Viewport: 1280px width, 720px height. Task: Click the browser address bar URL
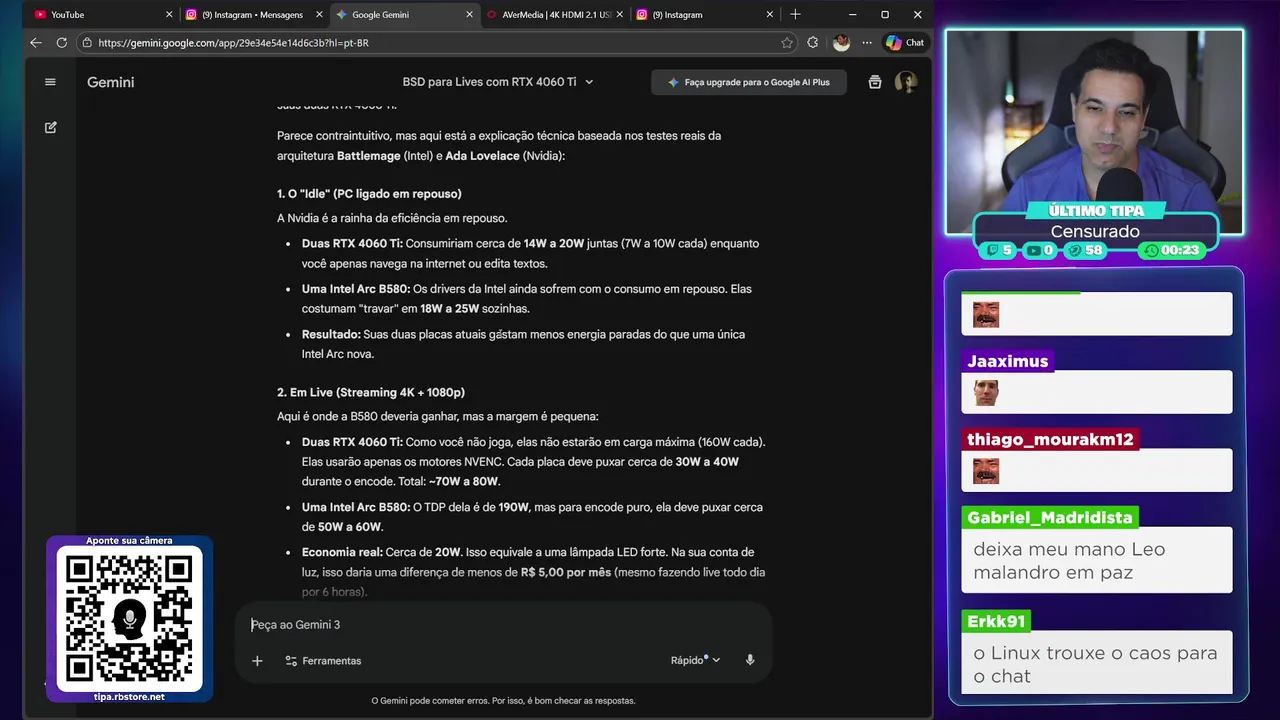[x=233, y=43]
